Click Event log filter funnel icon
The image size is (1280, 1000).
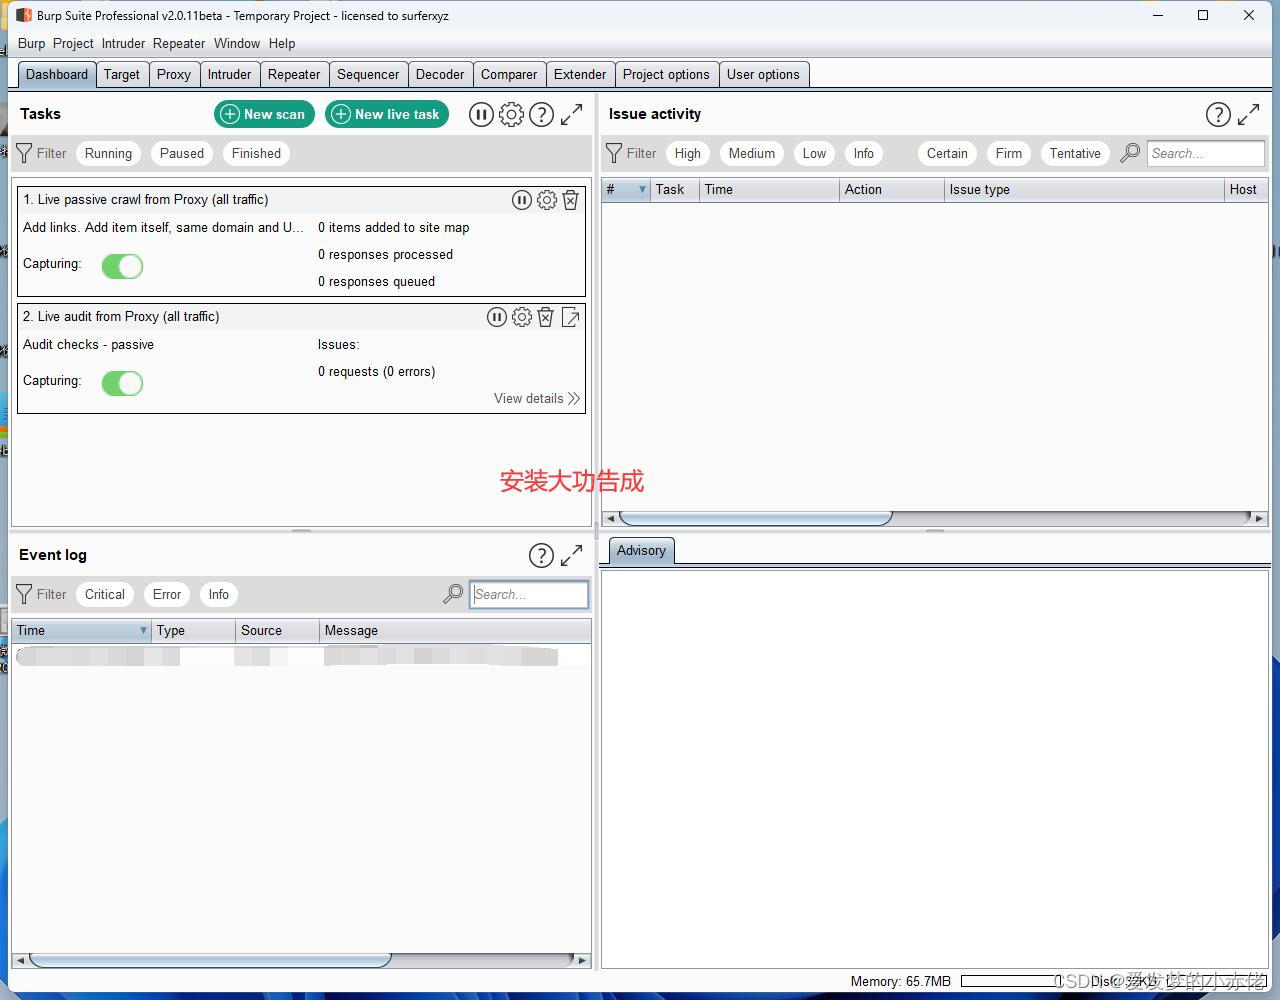coord(25,594)
